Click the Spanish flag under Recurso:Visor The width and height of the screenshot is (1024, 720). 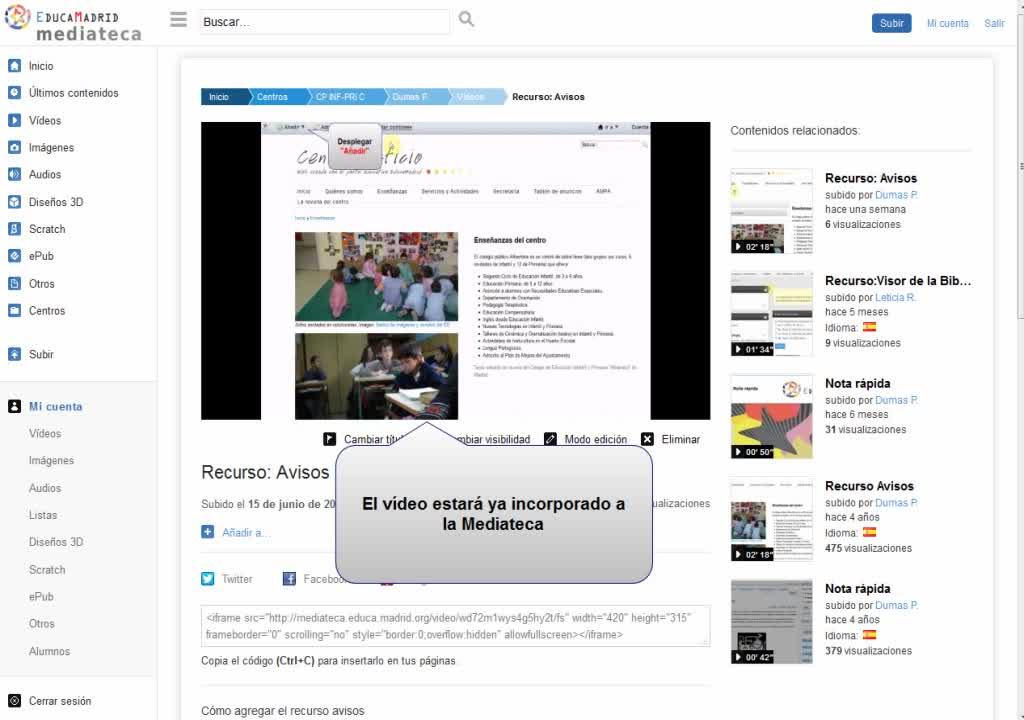tap(869, 327)
